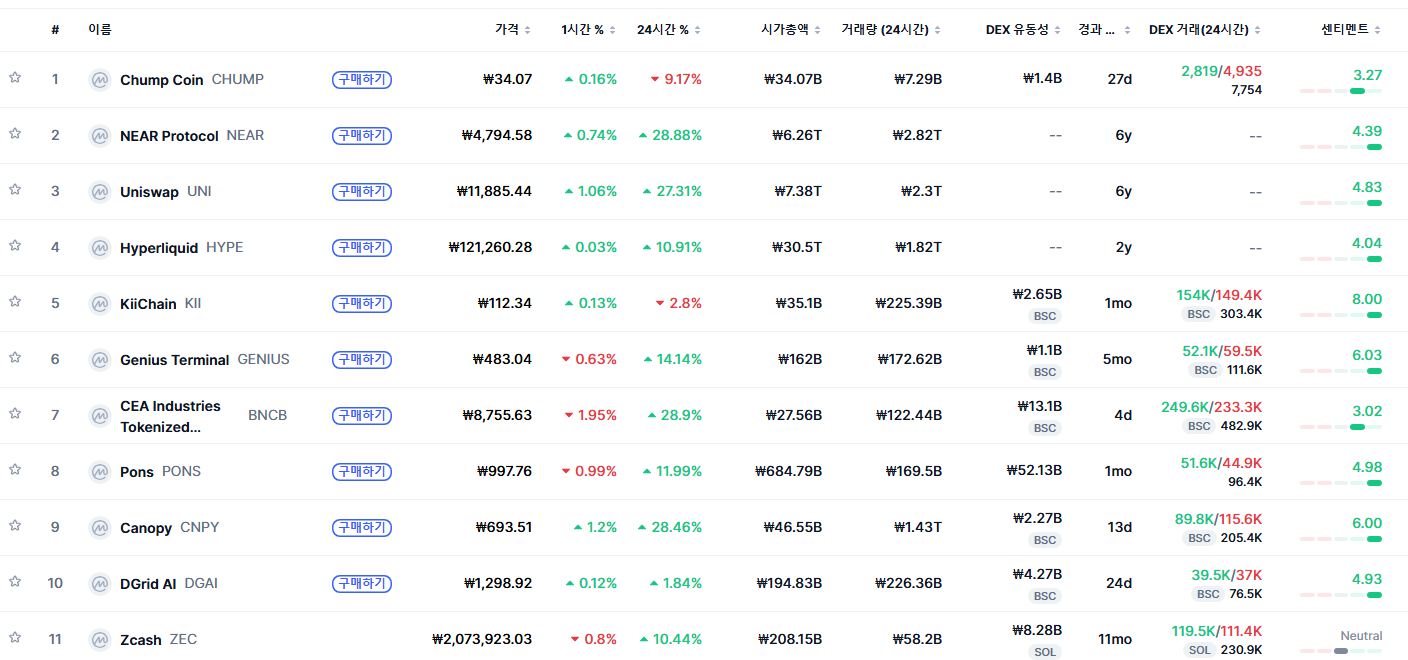Click the Chump Coin logo icon

pos(99,80)
